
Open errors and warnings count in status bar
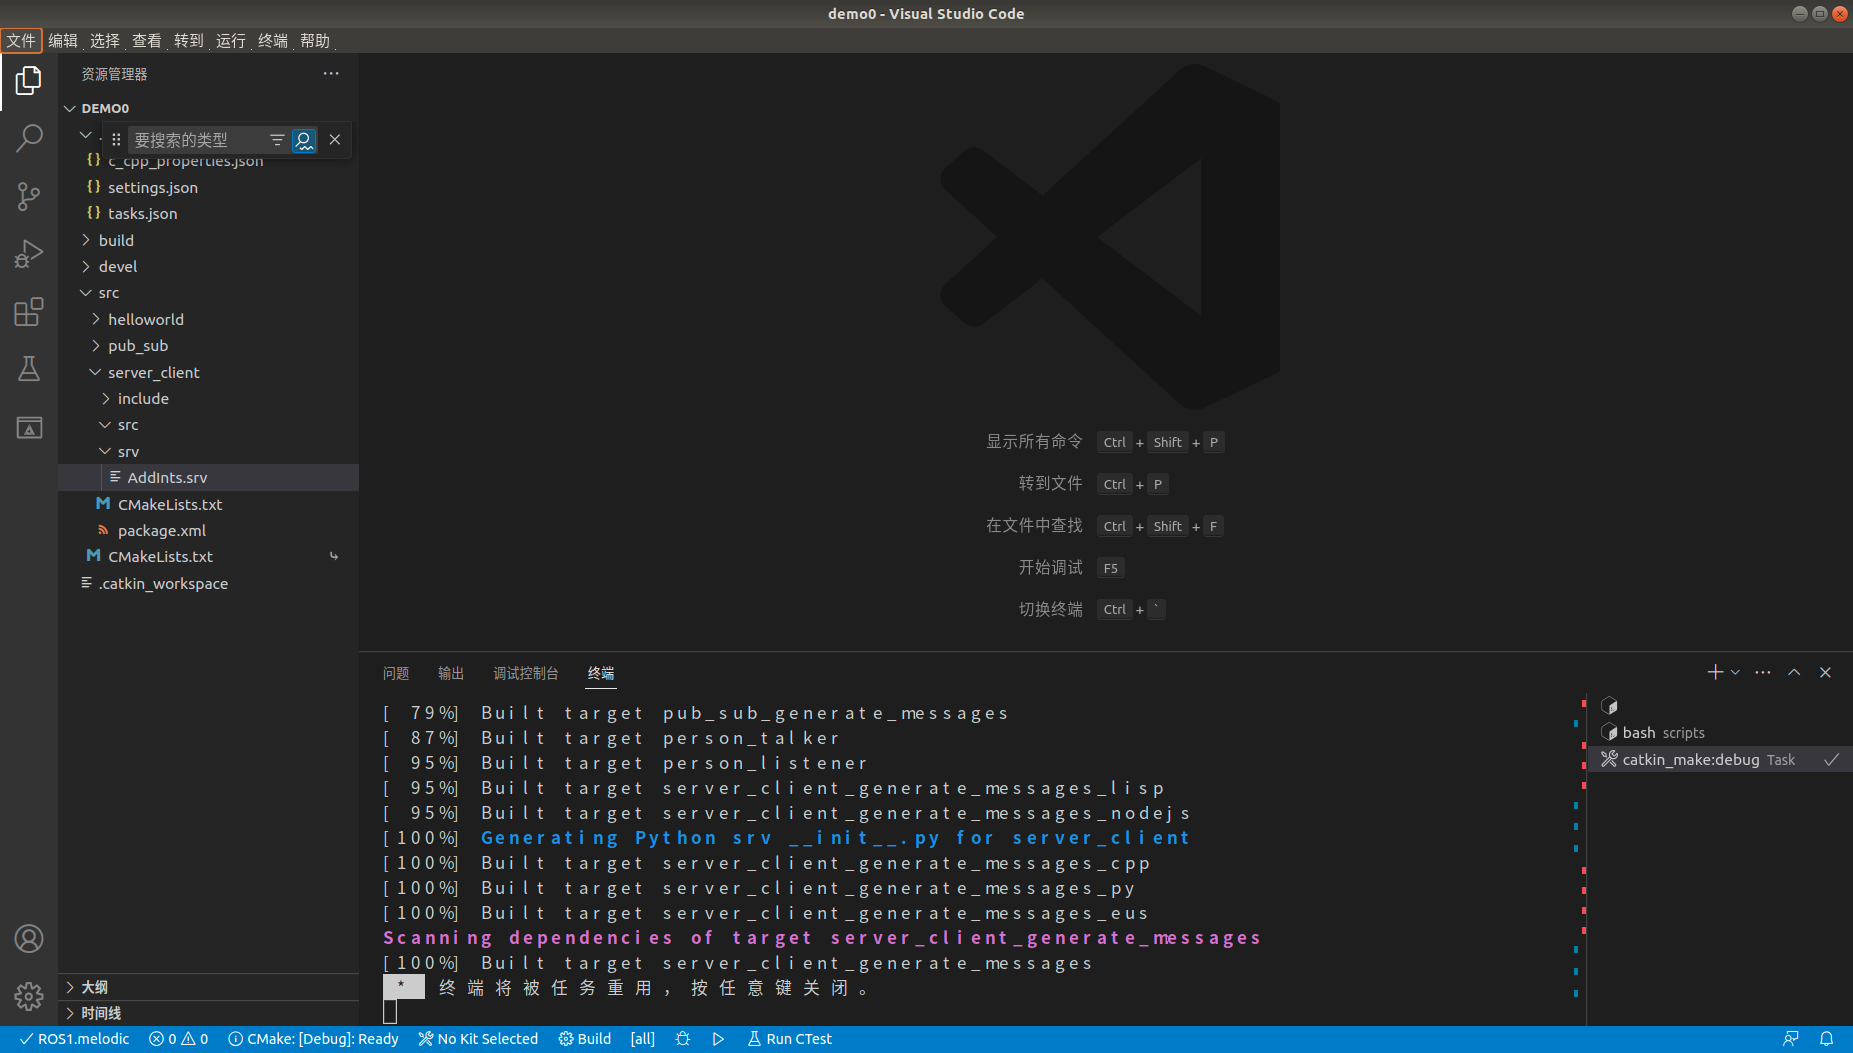pos(179,1039)
